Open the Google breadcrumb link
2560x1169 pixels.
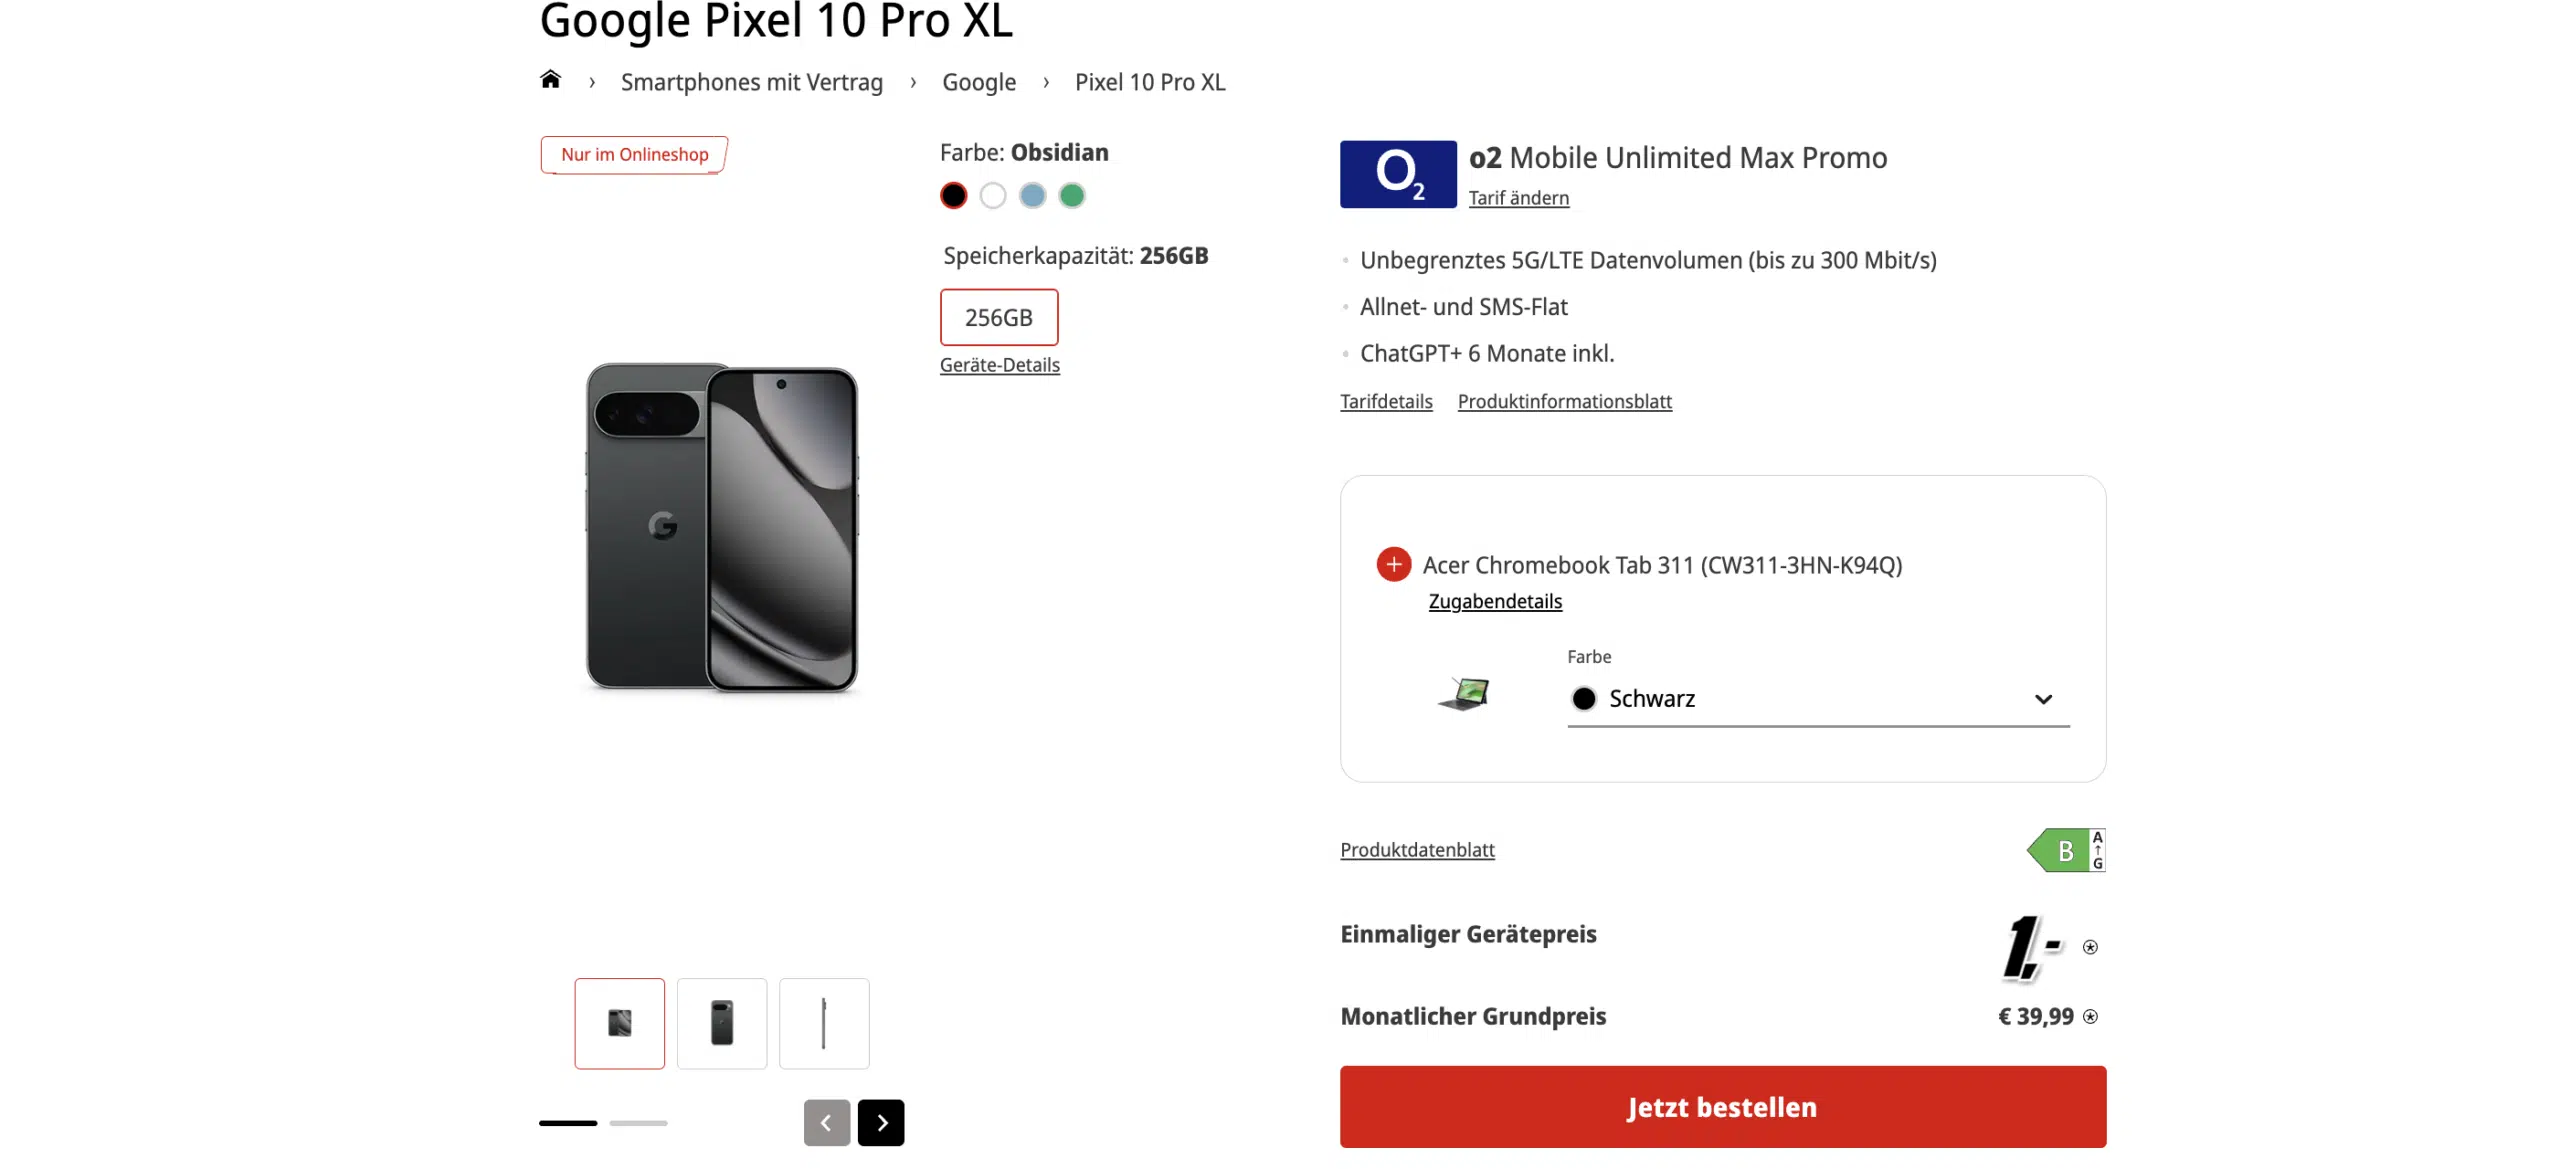click(978, 82)
